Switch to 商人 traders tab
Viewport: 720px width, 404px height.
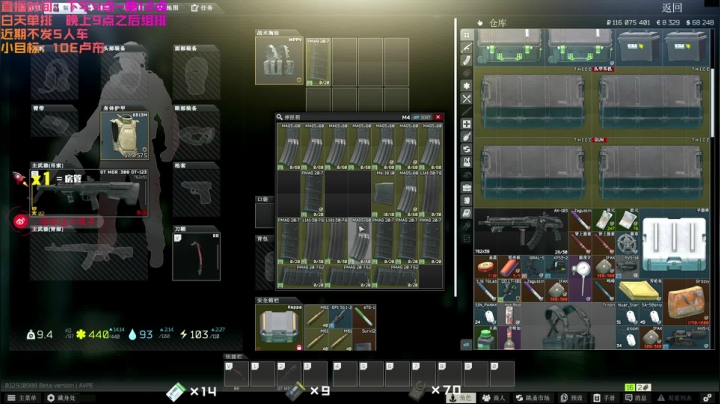pyautogui.click(x=494, y=398)
